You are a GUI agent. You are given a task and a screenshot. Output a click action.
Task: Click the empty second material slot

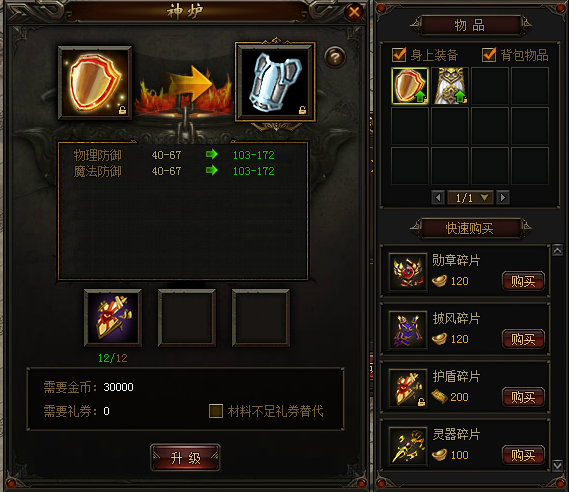[x=187, y=318]
